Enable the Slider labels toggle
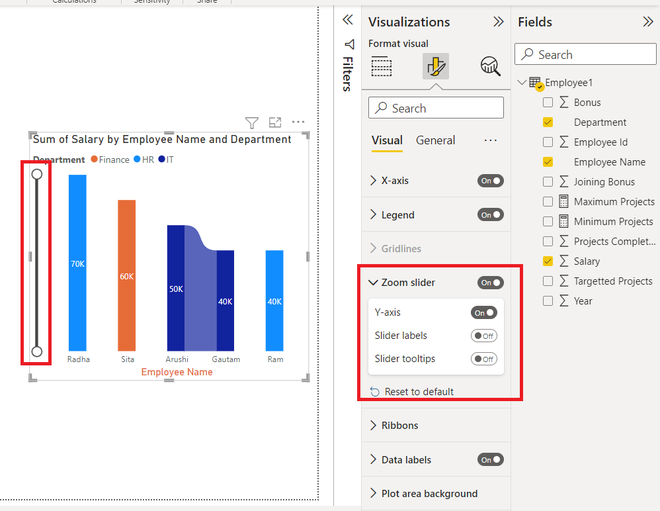Viewport: 660px width, 511px height. pos(484,336)
